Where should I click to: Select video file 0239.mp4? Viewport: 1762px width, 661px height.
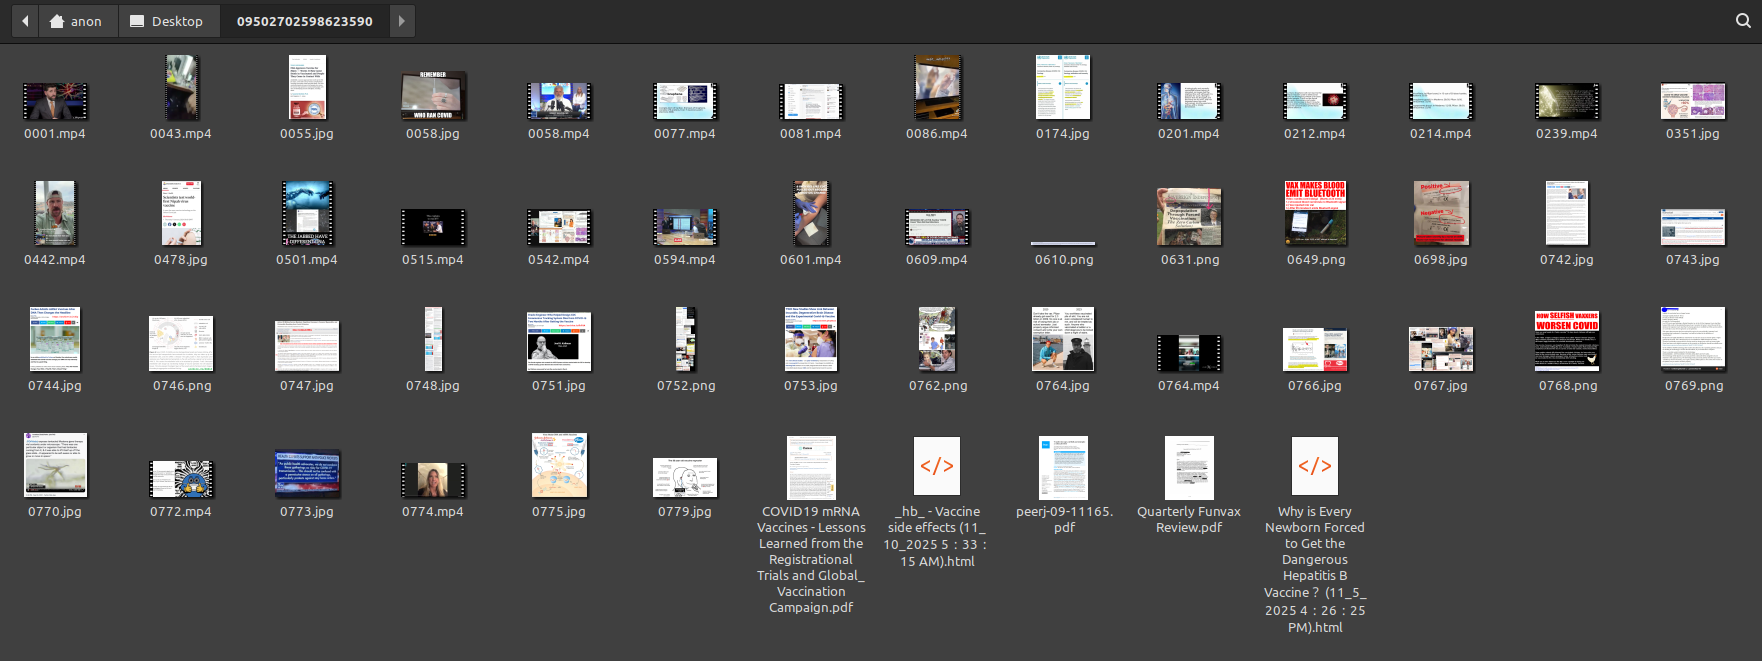[1567, 101]
